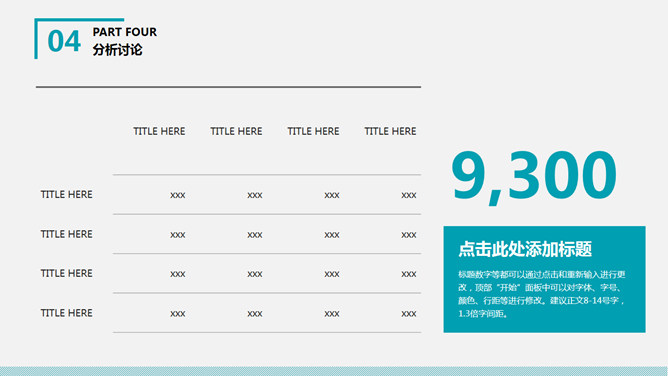
Task: Select the third column header "TITLE HERE"
Action: 313,131
